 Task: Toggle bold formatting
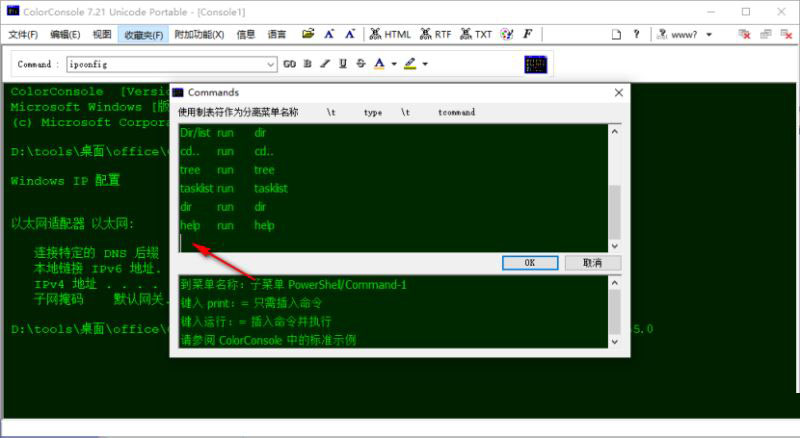coord(308,64)
